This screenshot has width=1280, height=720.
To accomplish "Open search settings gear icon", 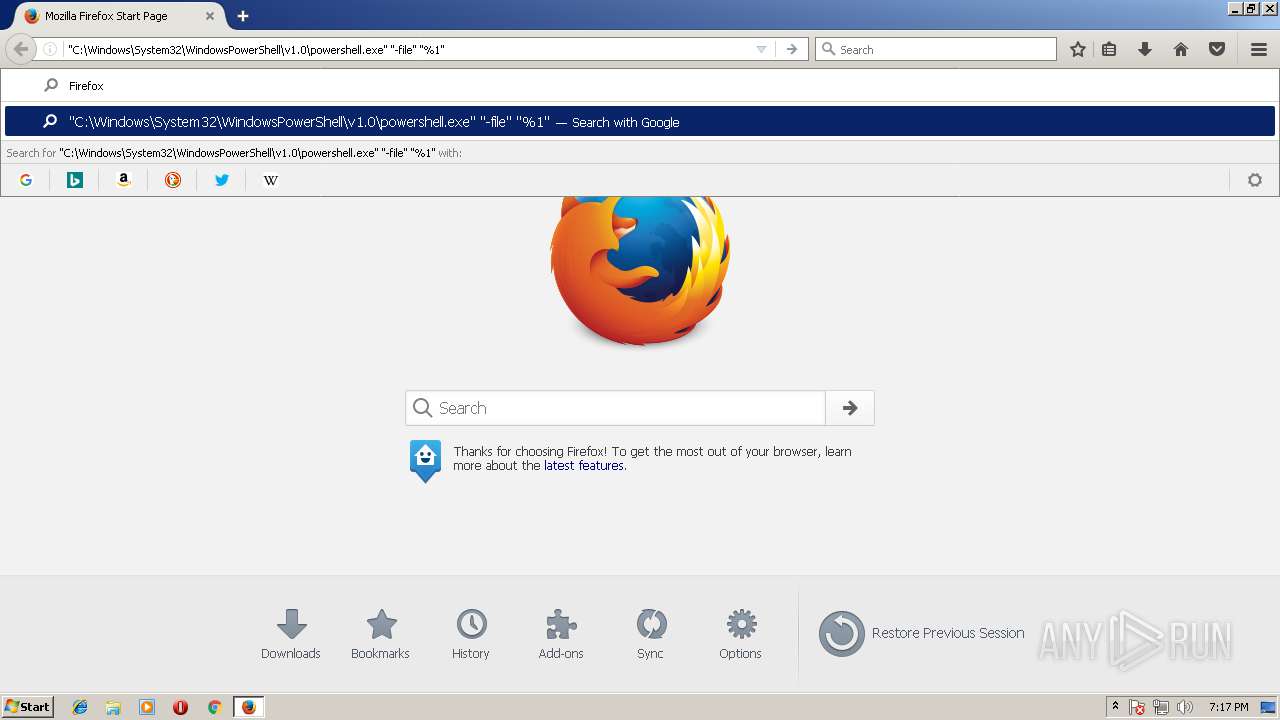I will pos(1255,180).
